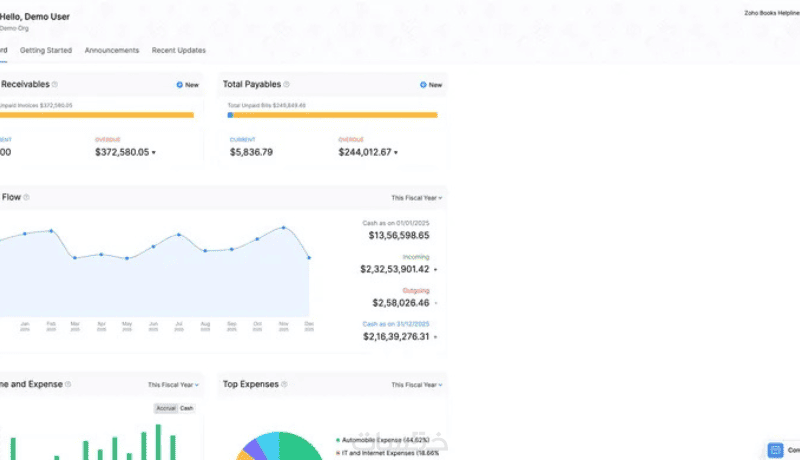
Task: Expand overdue receivables $372,580.05 dropdown arrow
Action: pos(154,152)
